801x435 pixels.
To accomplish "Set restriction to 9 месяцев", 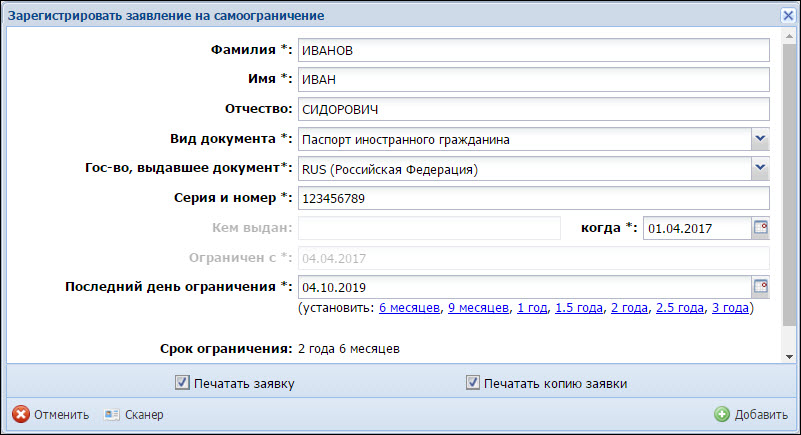I will pyautogui.click(x=479, y=309).
